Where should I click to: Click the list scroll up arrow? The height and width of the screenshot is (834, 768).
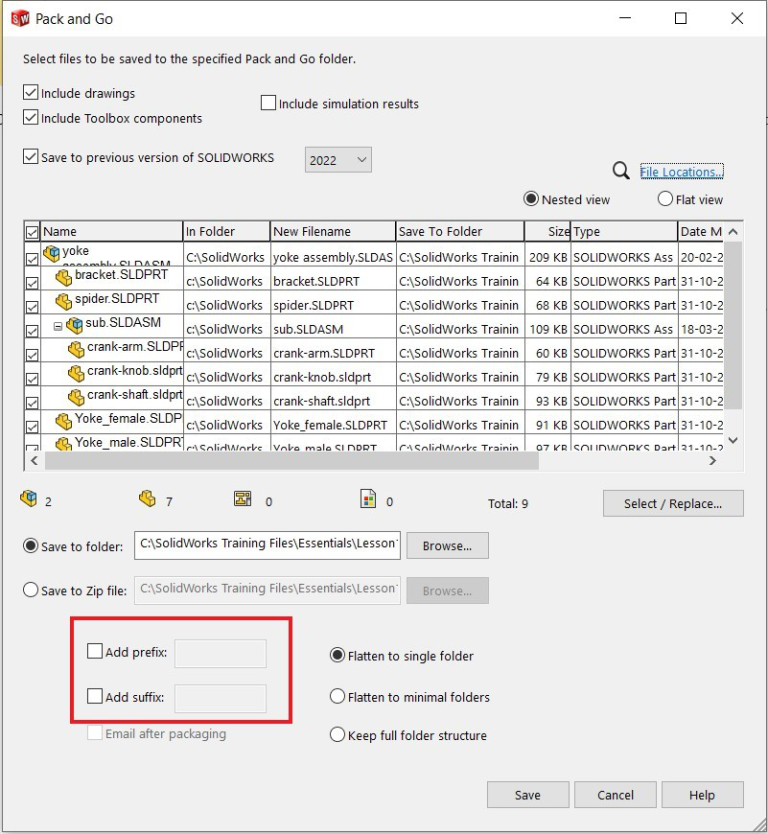(733, 231)
